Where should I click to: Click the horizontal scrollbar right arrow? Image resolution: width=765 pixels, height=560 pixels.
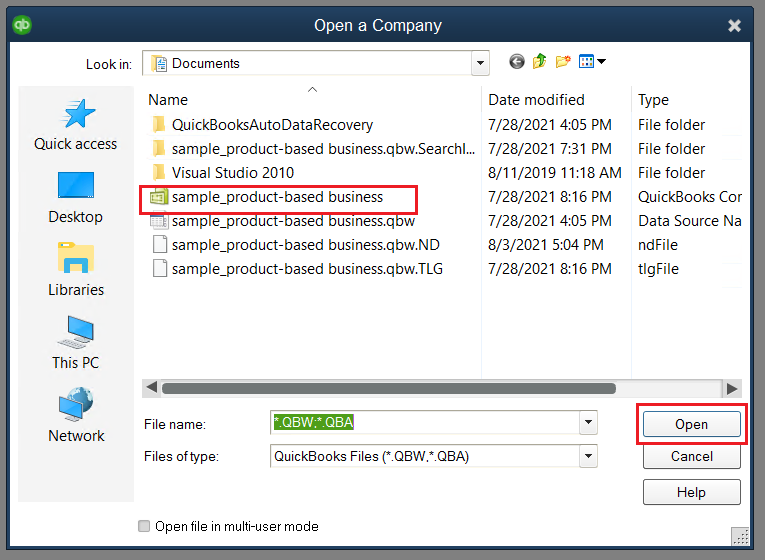(734, 387)
